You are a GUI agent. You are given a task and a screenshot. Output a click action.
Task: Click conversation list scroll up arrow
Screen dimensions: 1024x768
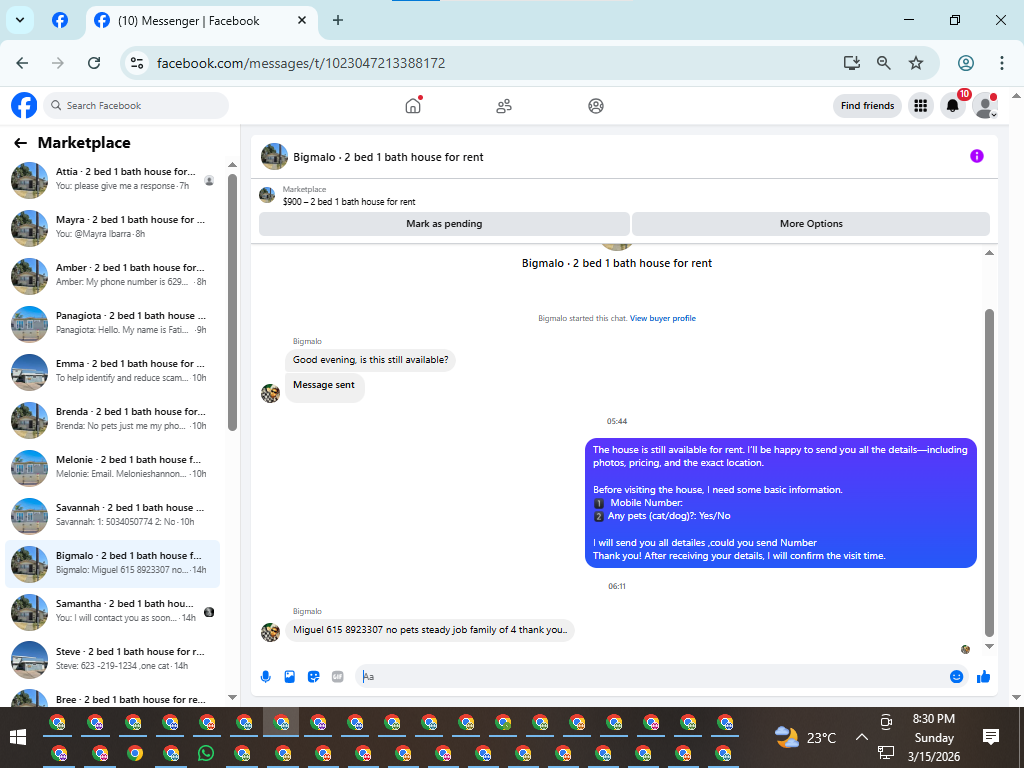click(x=232, y=165)
